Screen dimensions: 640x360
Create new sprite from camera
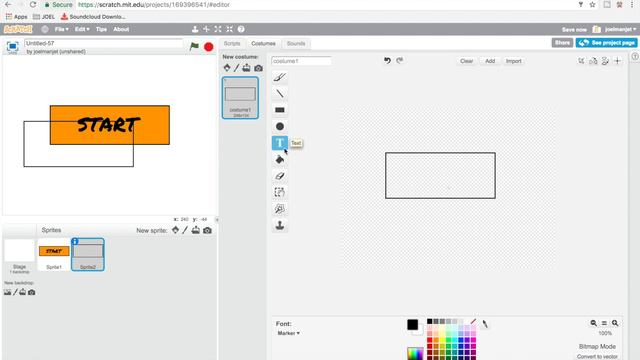(x=207, y=231)
